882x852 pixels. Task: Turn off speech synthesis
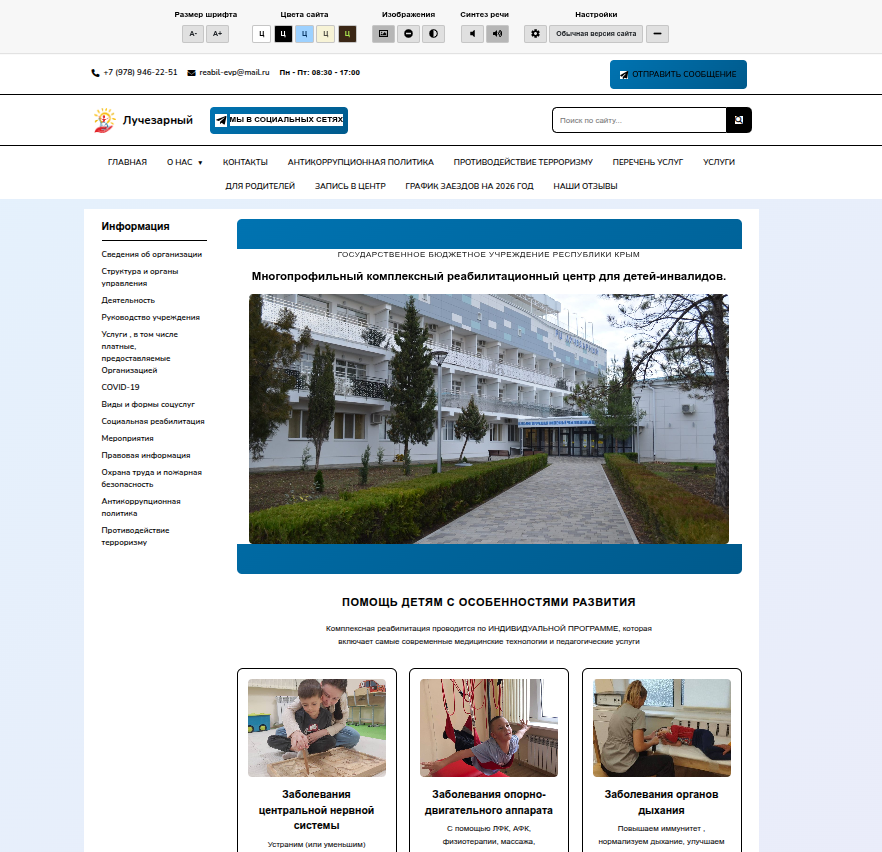tap(472, 34)
